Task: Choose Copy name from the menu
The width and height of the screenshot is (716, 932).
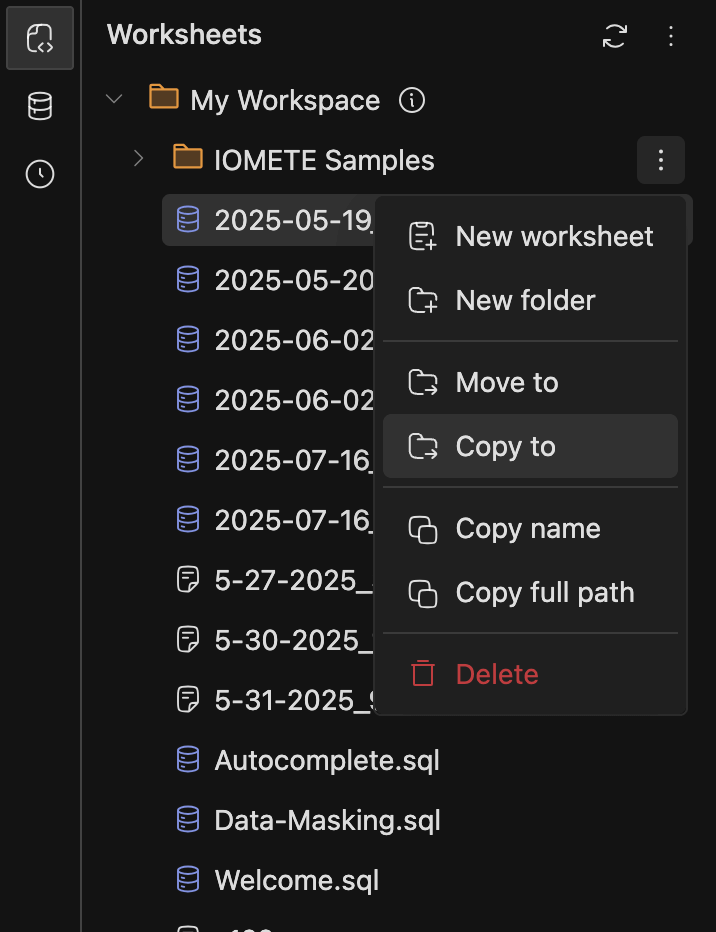Action: [x=527, y=529]
